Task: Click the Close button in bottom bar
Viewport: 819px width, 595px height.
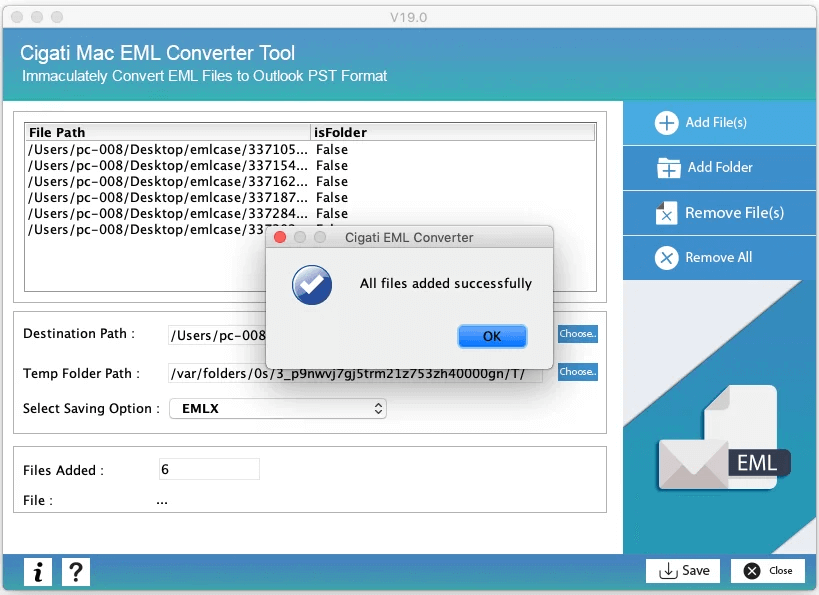Action: (768, 570)
